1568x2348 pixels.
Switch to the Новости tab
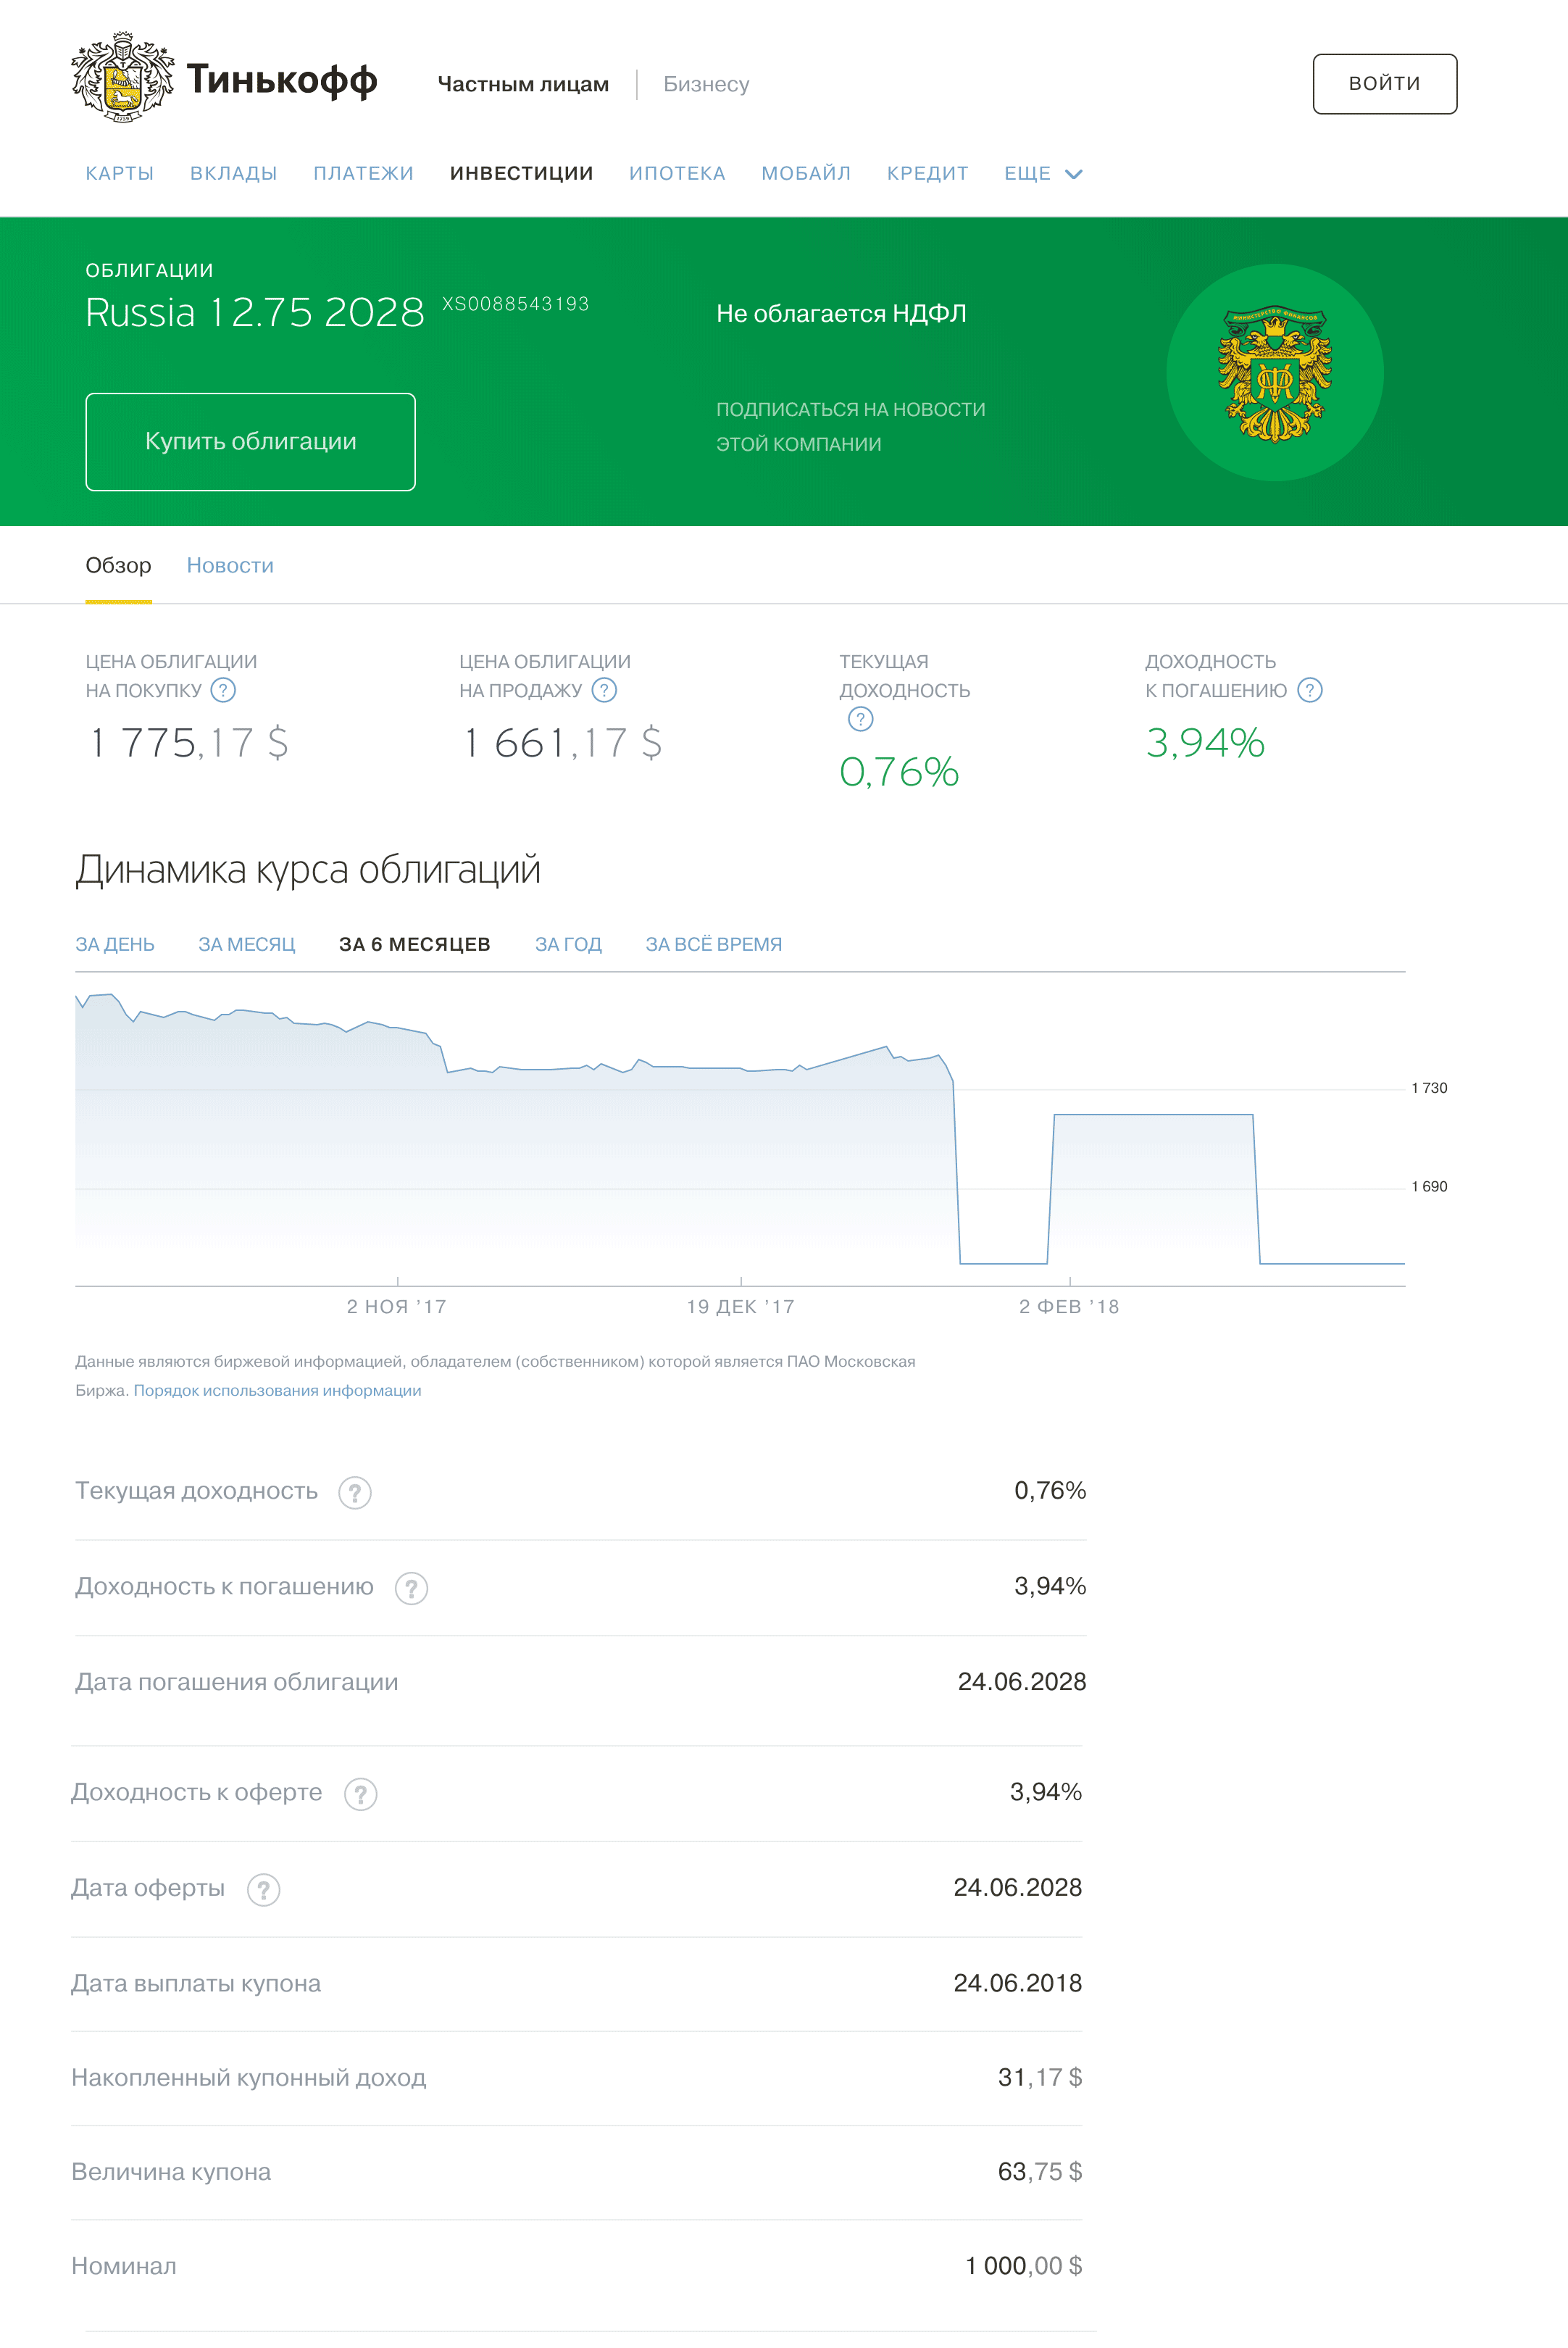coord(230,566)
